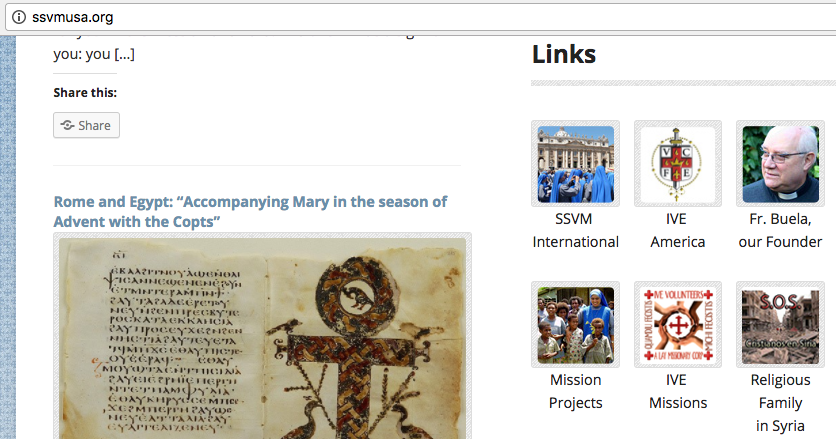The width and height of the screenshot is (836, 439).
Task: Open the Religious Family in Syria link
Action: 780,403
